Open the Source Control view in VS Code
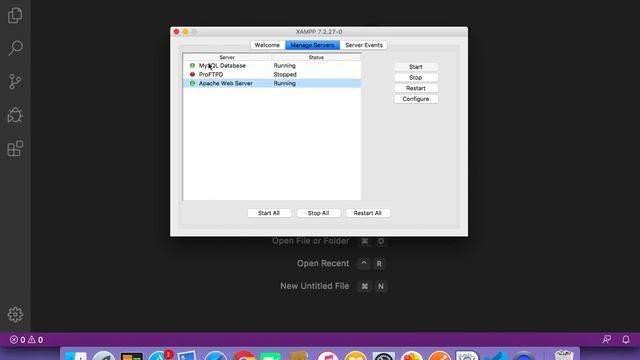 [x=15, y=82]
